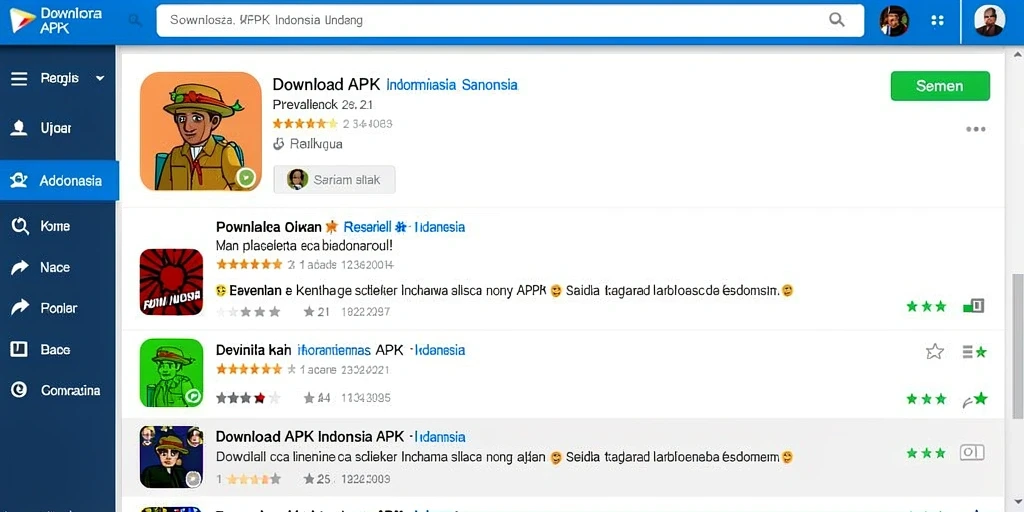Click the Pownlalca Oiwan app title

pyautogui.click(x=268, y=227)
